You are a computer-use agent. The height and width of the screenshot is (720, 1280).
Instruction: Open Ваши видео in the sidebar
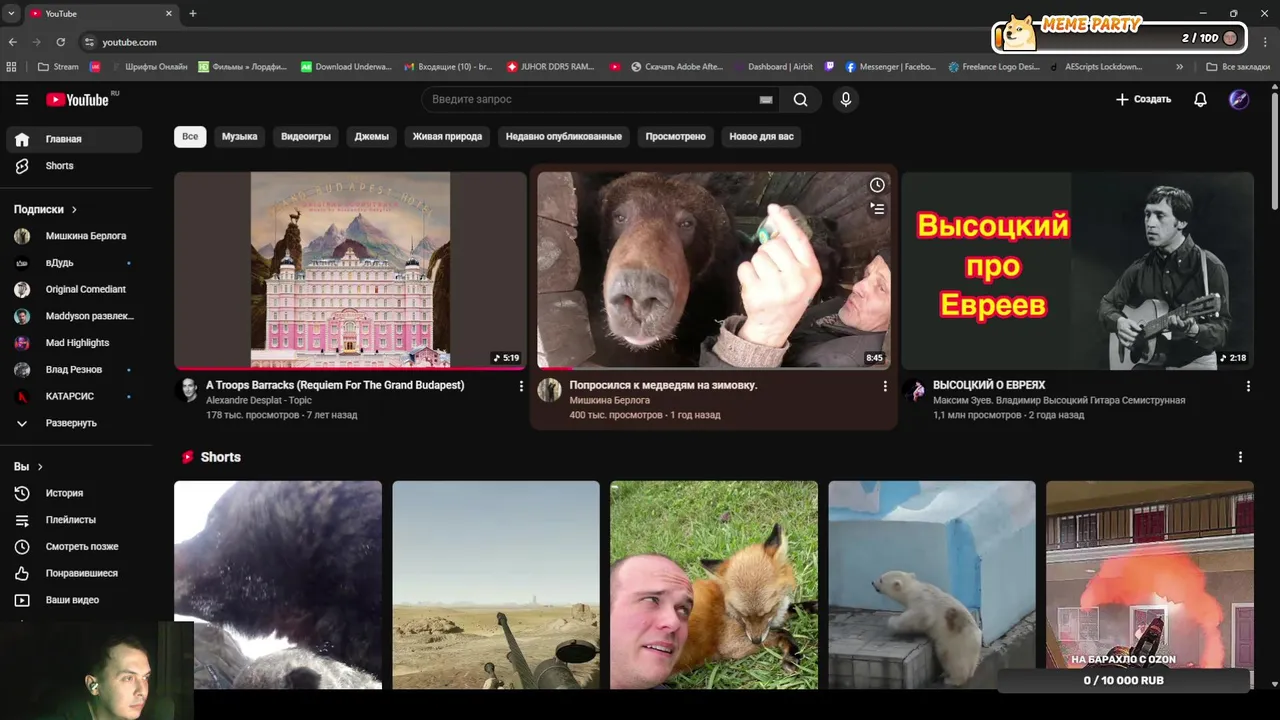74,600
